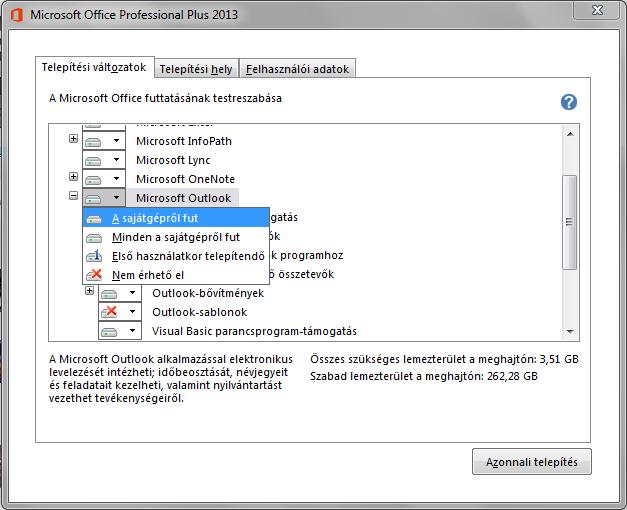The image size is (627, 510).
Task: Collapse the Microsoft Outlook tree node
Action: coord(73,196)
